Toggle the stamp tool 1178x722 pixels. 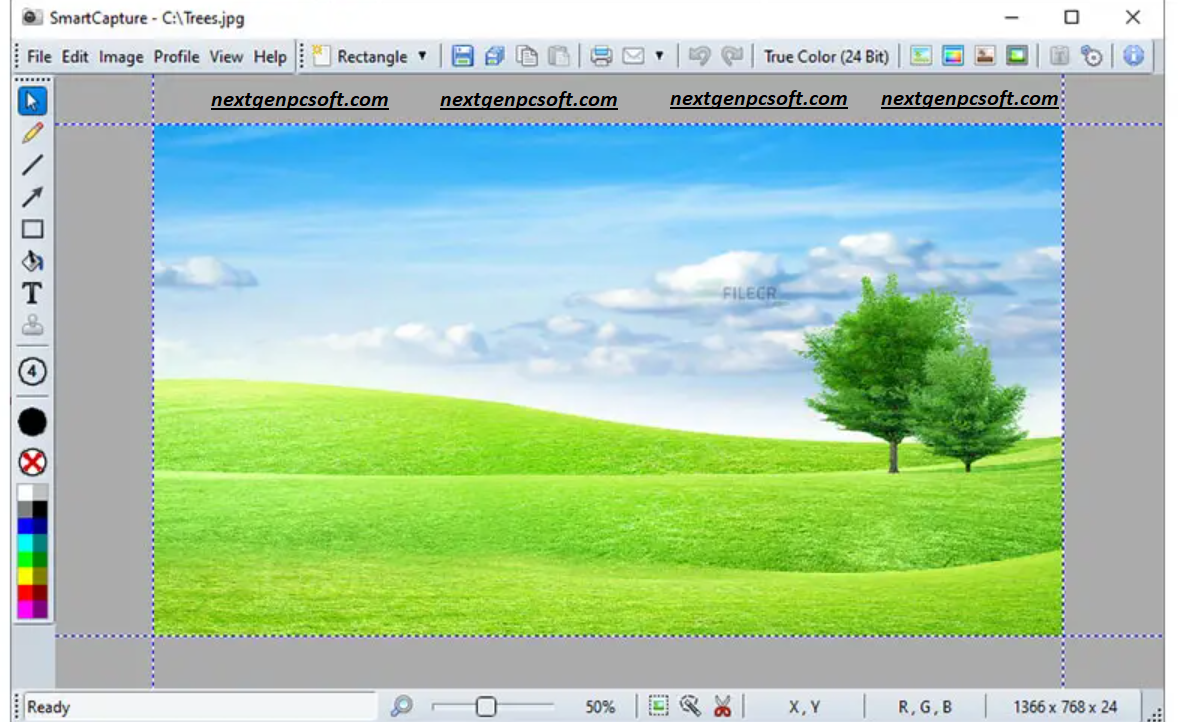(32, 325)
